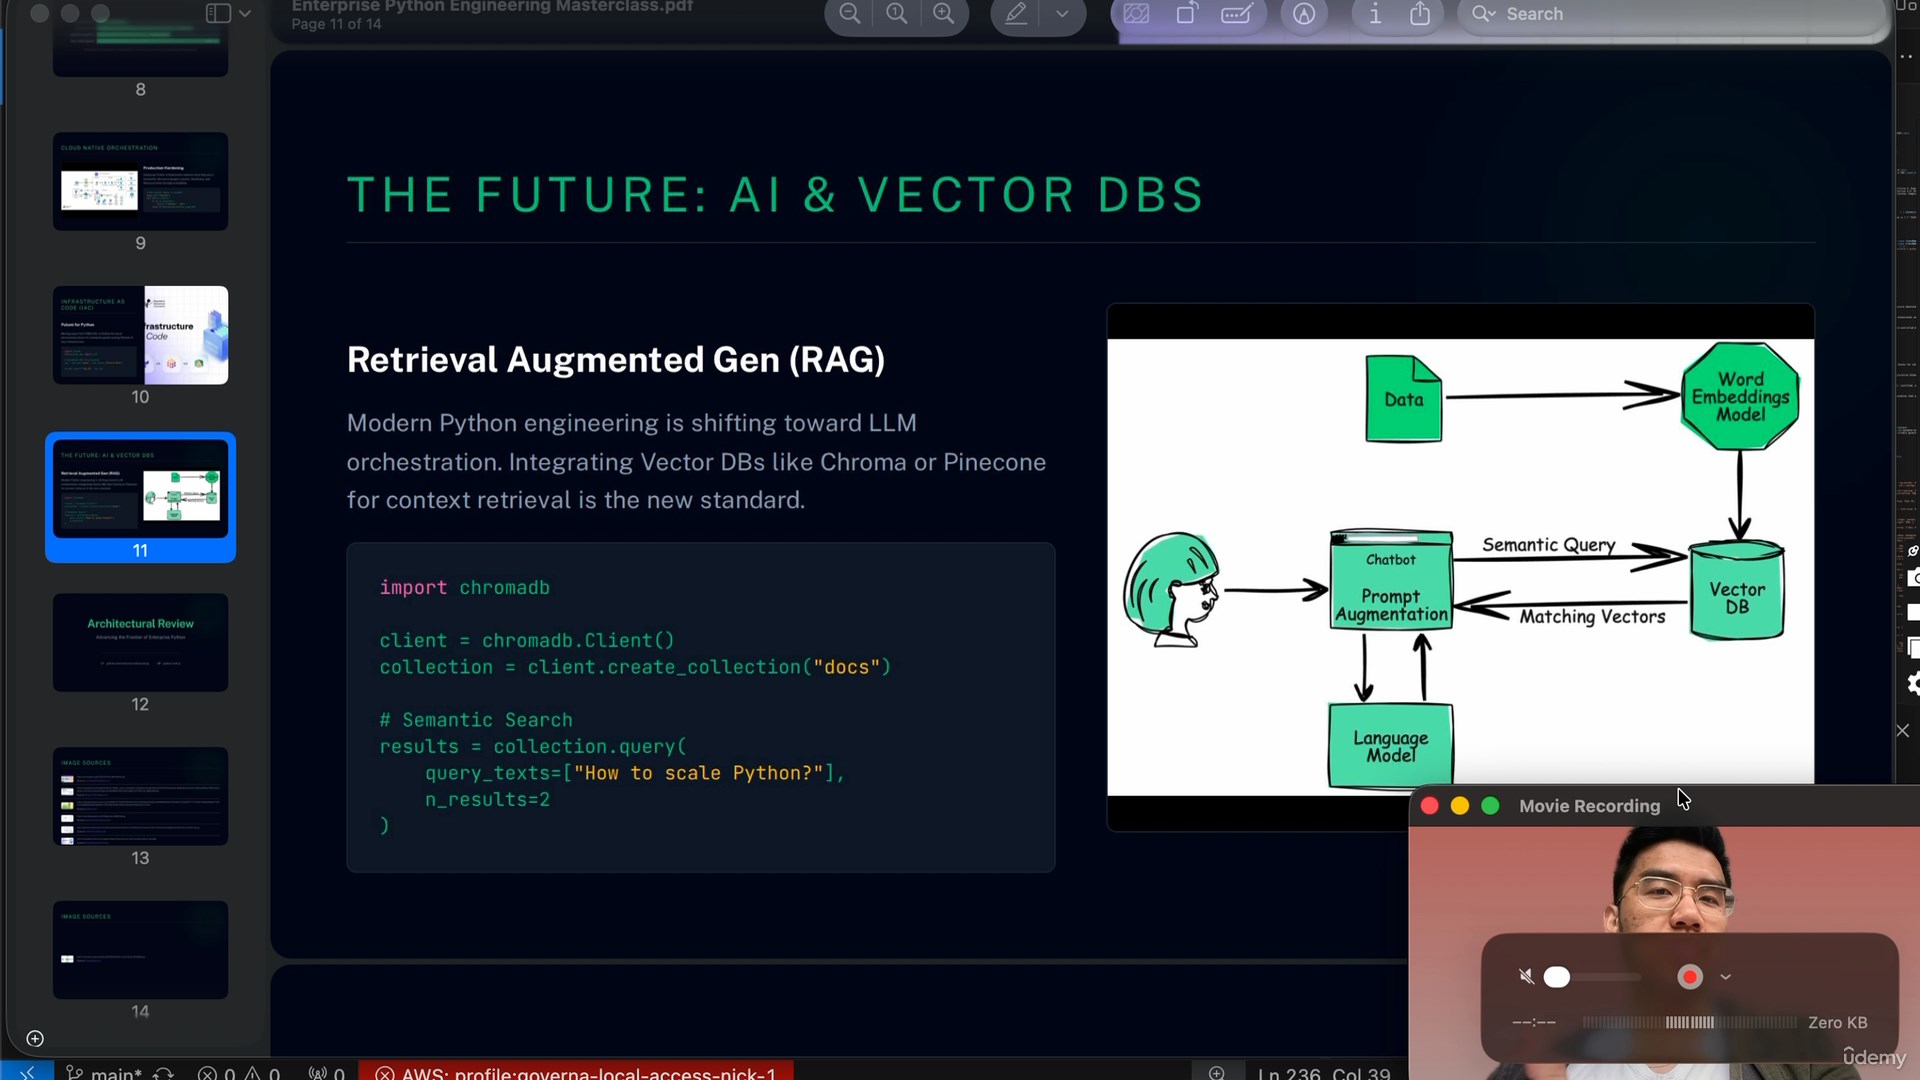Open recording options chevron dropdown
The height and width of the screenshot is (1080, 1920).
1725,977
